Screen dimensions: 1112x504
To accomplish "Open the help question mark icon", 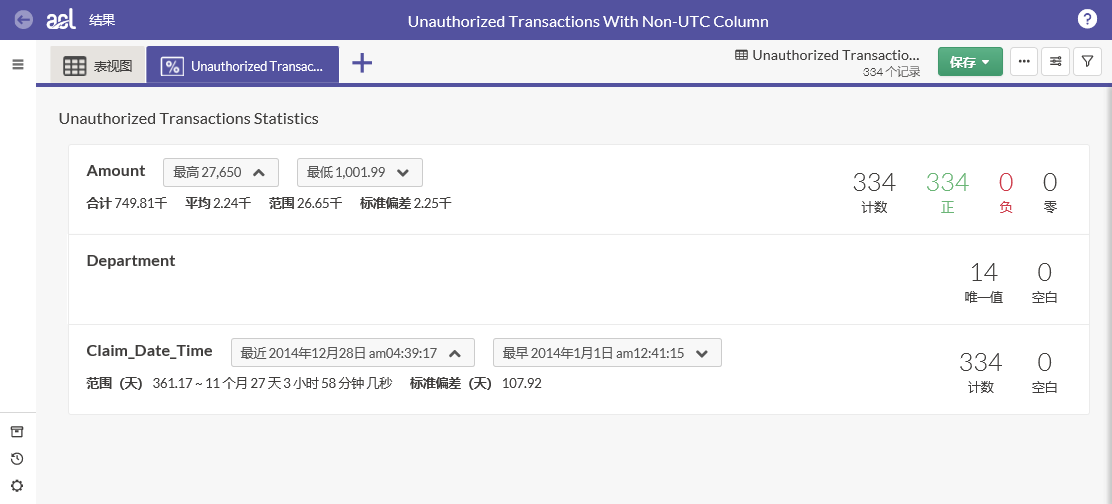I will pyautogui.click(x=1088, y=20).
